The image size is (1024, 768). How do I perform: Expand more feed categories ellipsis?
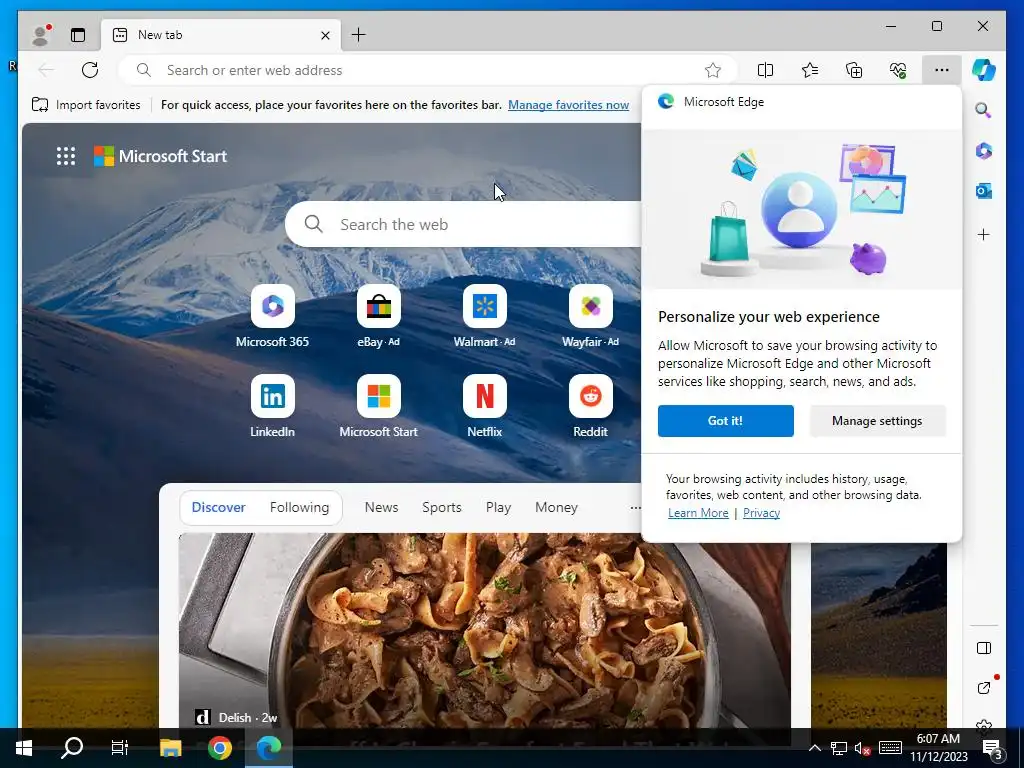[x=635, y=507]
